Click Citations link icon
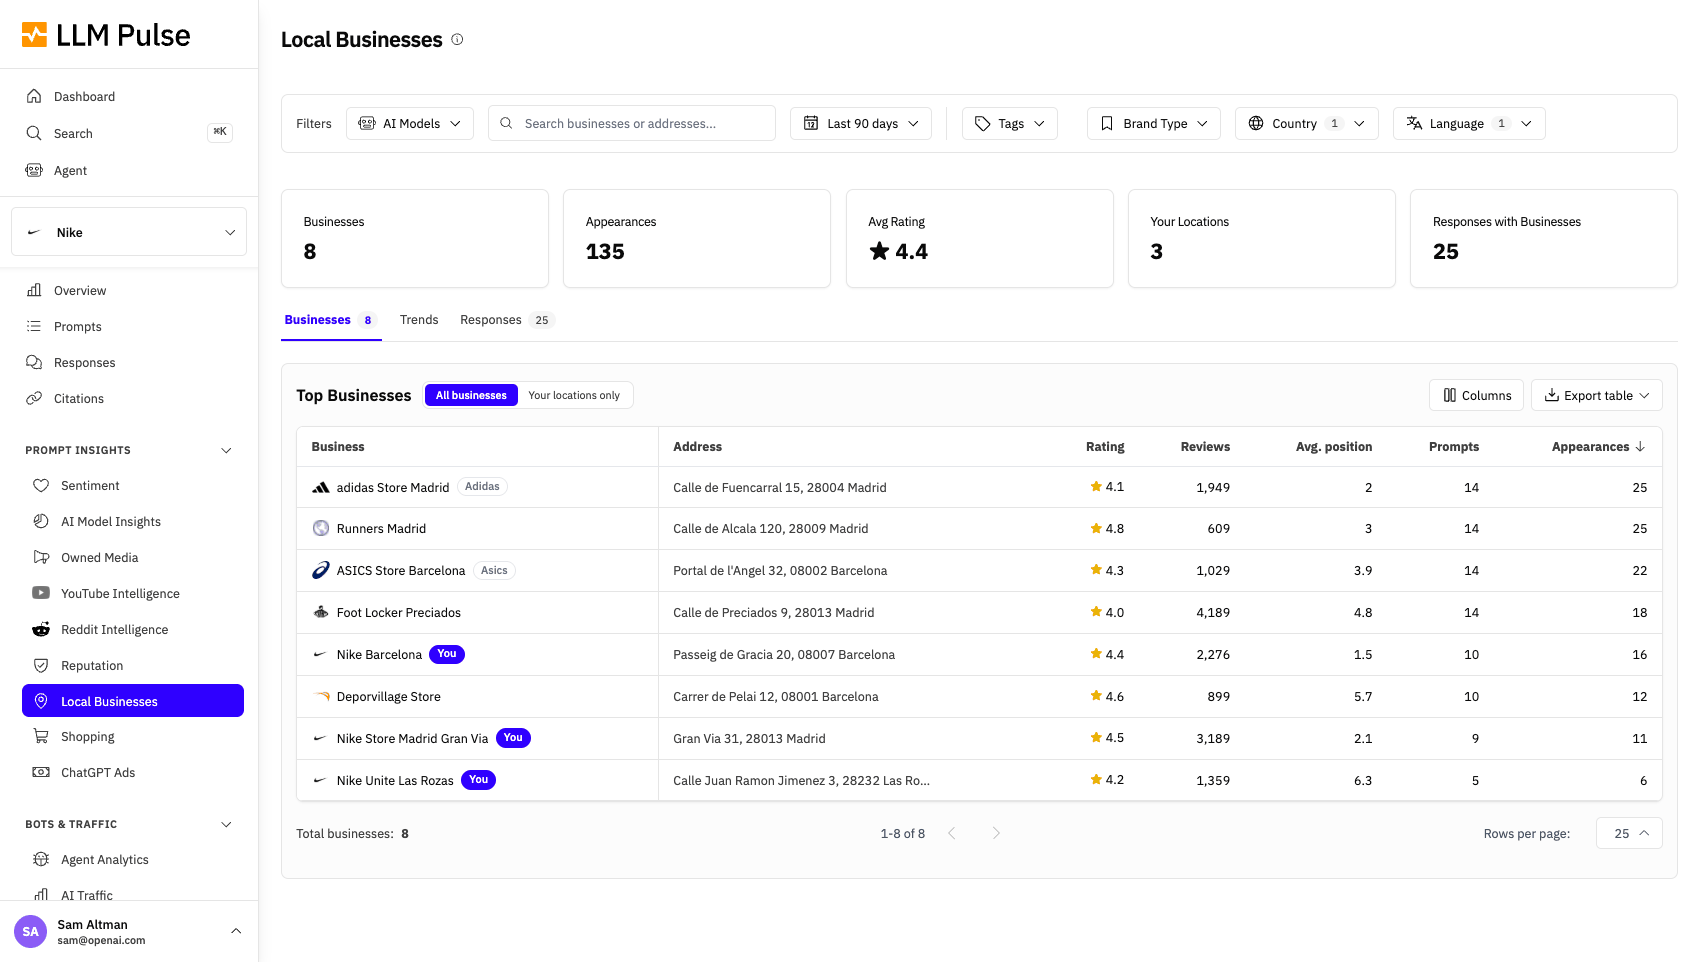The width and height of the screenshot is (1700, 962). click(34, 398)
